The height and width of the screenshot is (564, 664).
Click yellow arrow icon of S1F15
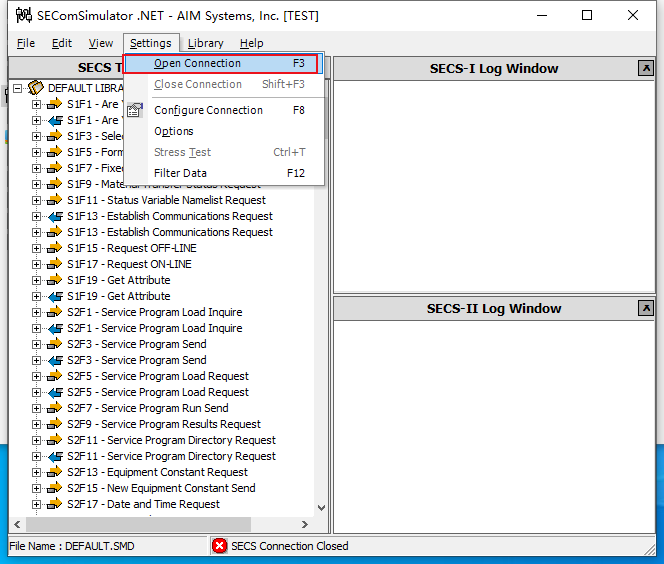[55, 248]
